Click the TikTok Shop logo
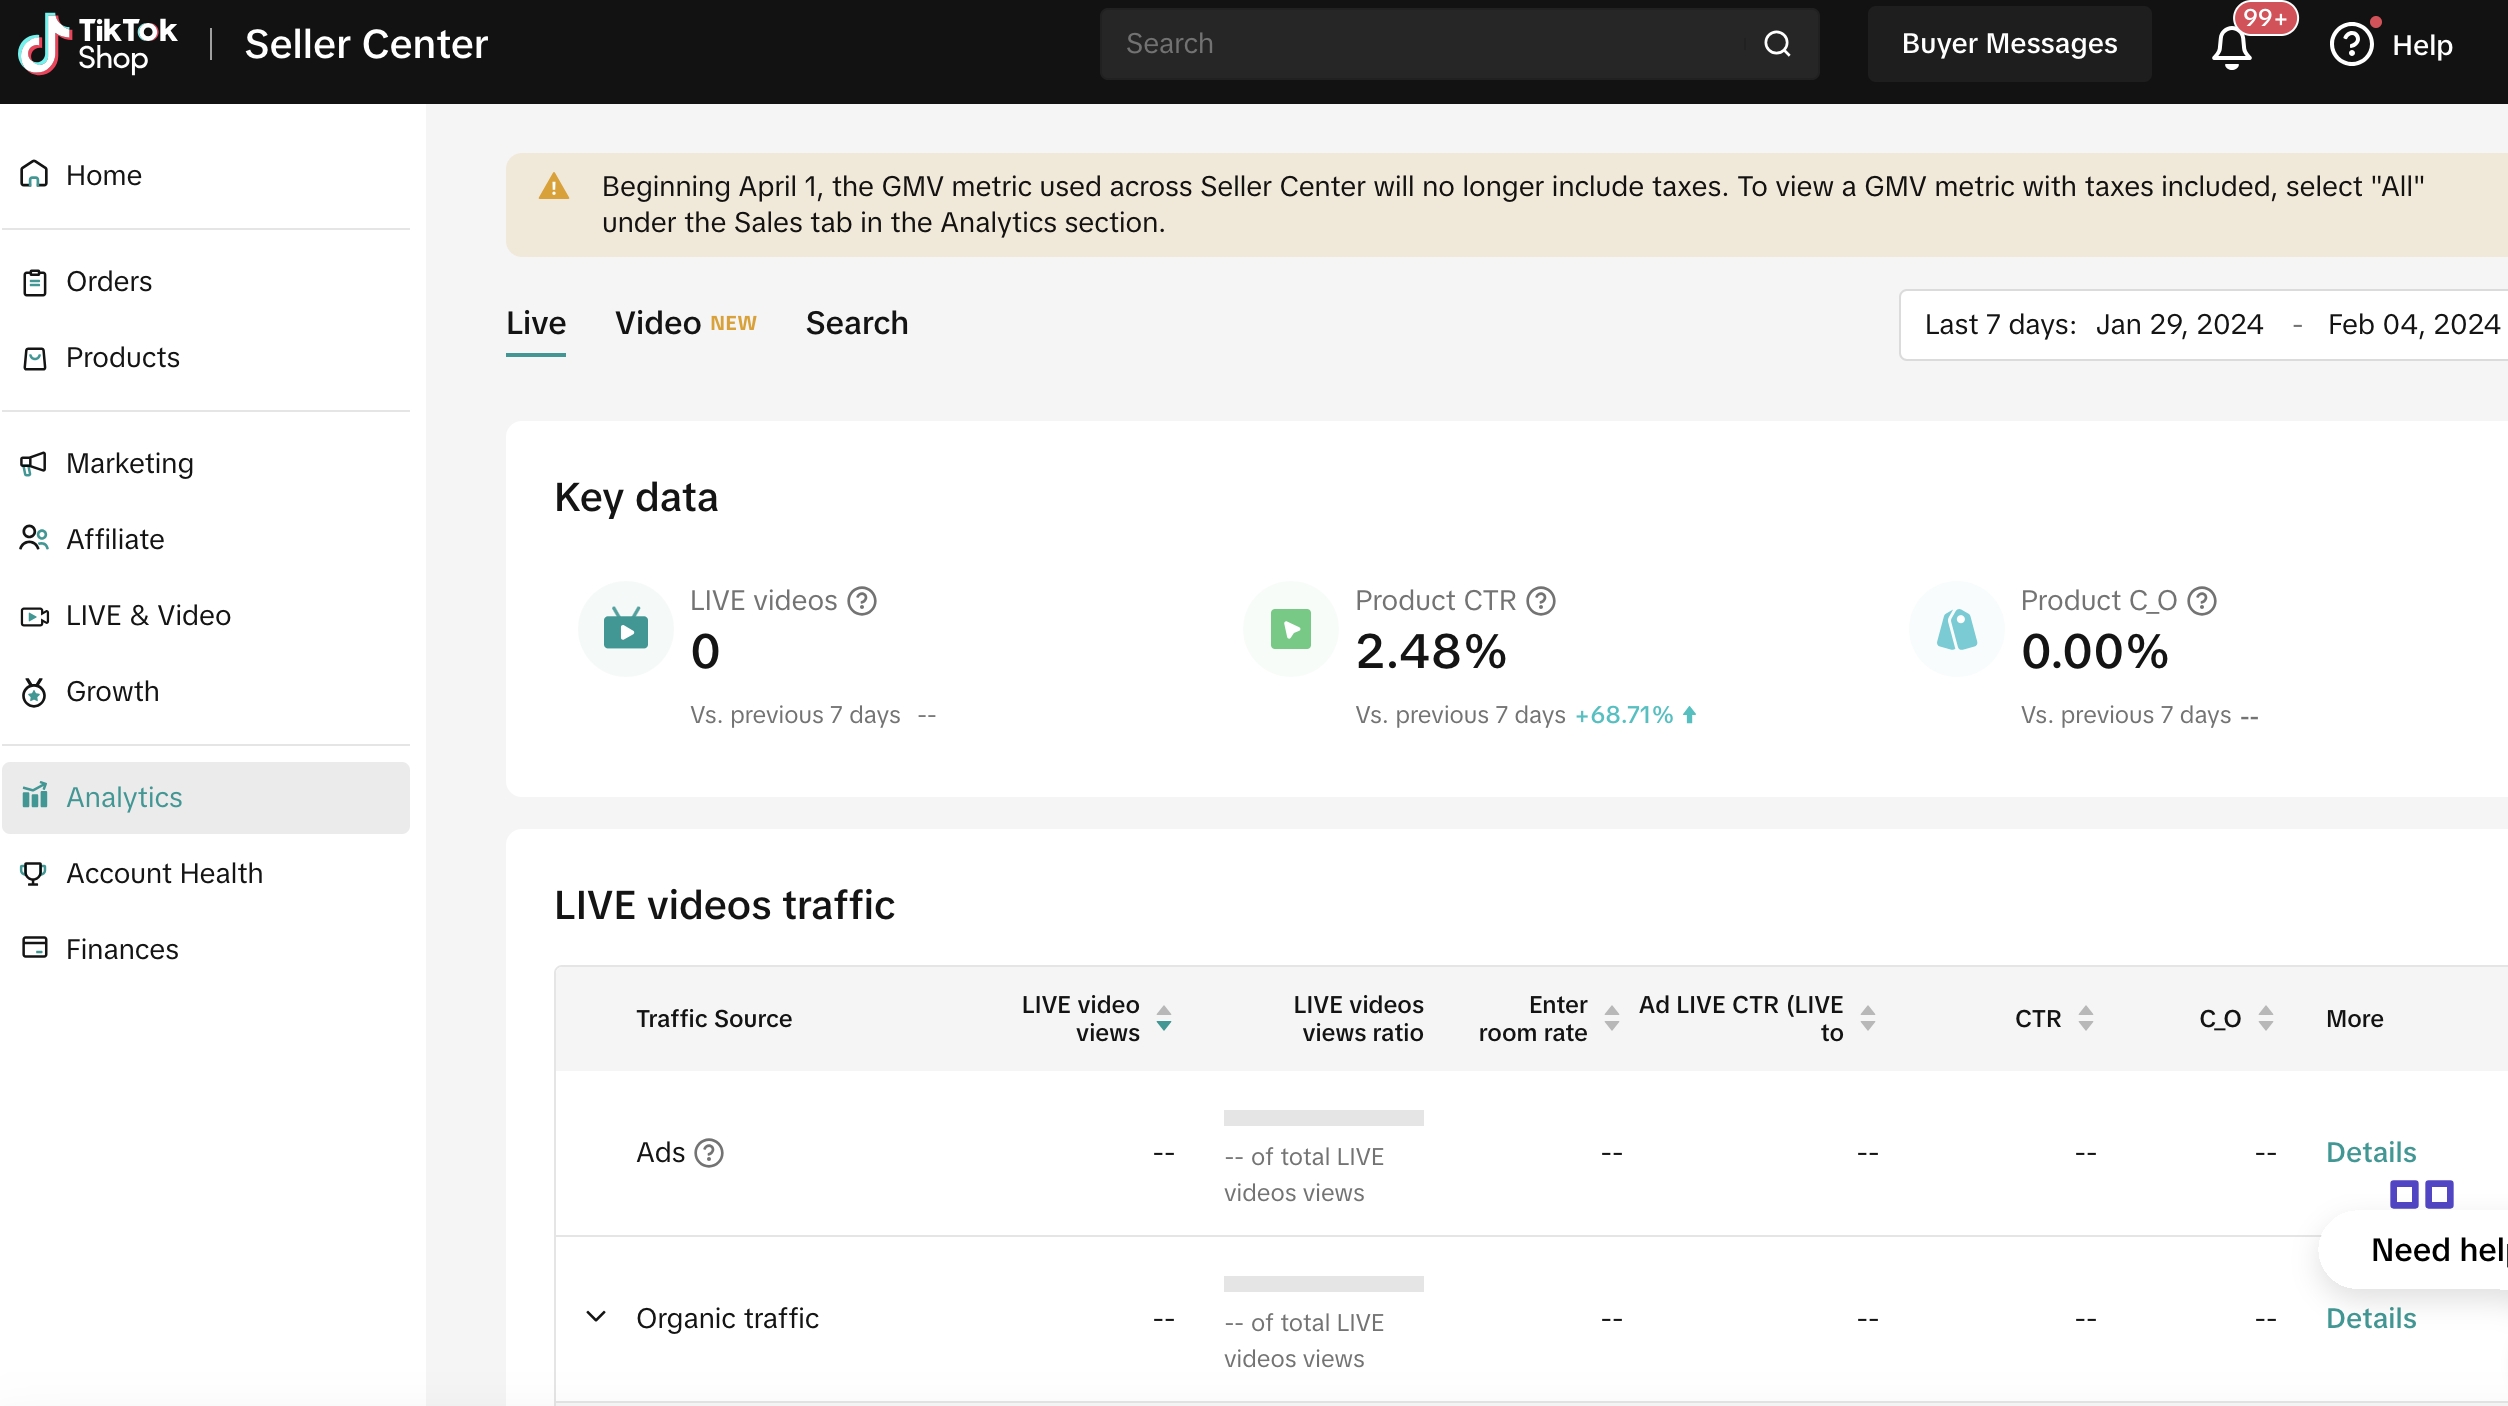 point(98,44)
